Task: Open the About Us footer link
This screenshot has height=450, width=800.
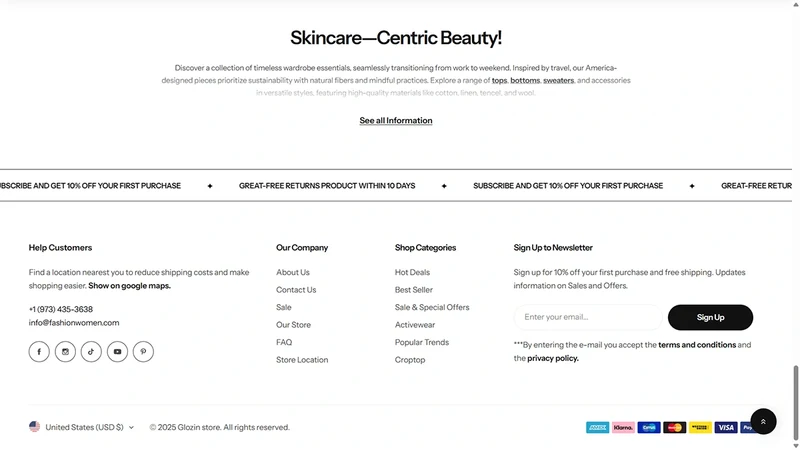Action: click(x=293, y=272)
